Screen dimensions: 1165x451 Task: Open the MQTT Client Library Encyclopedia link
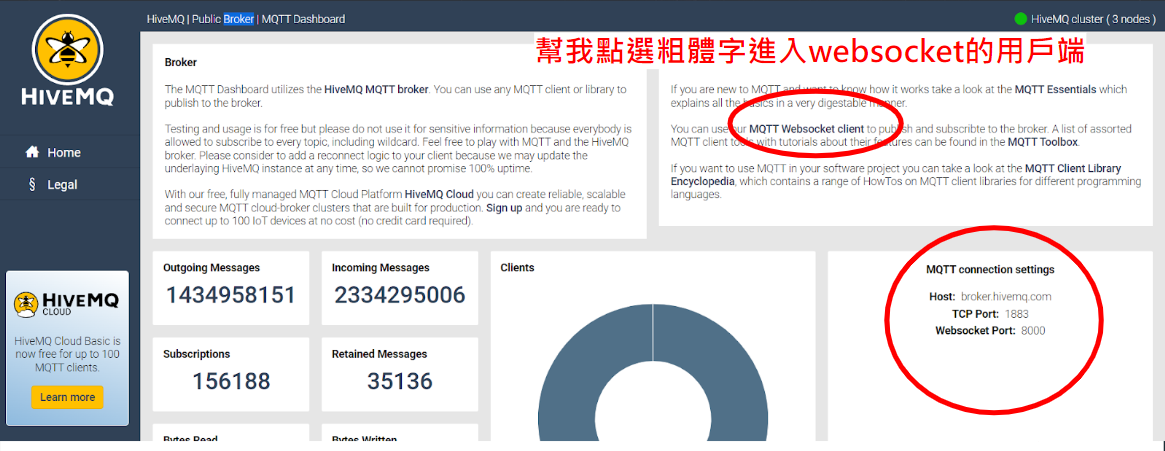point(897,175)
